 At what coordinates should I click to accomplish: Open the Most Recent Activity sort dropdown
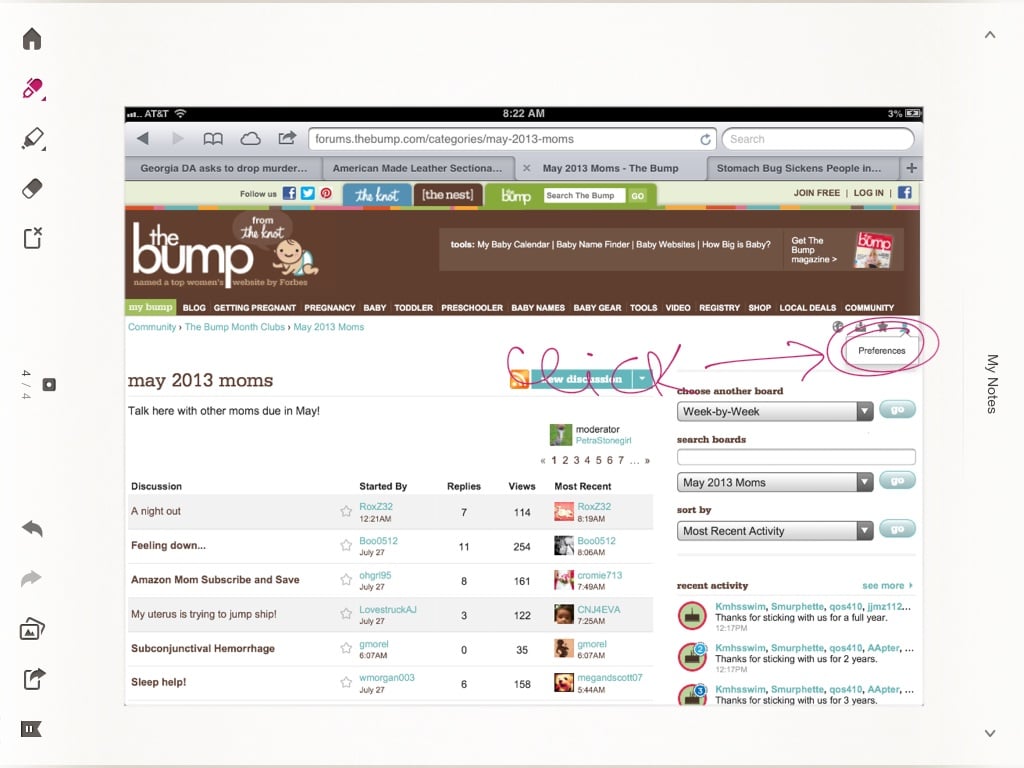coord(775,531)
